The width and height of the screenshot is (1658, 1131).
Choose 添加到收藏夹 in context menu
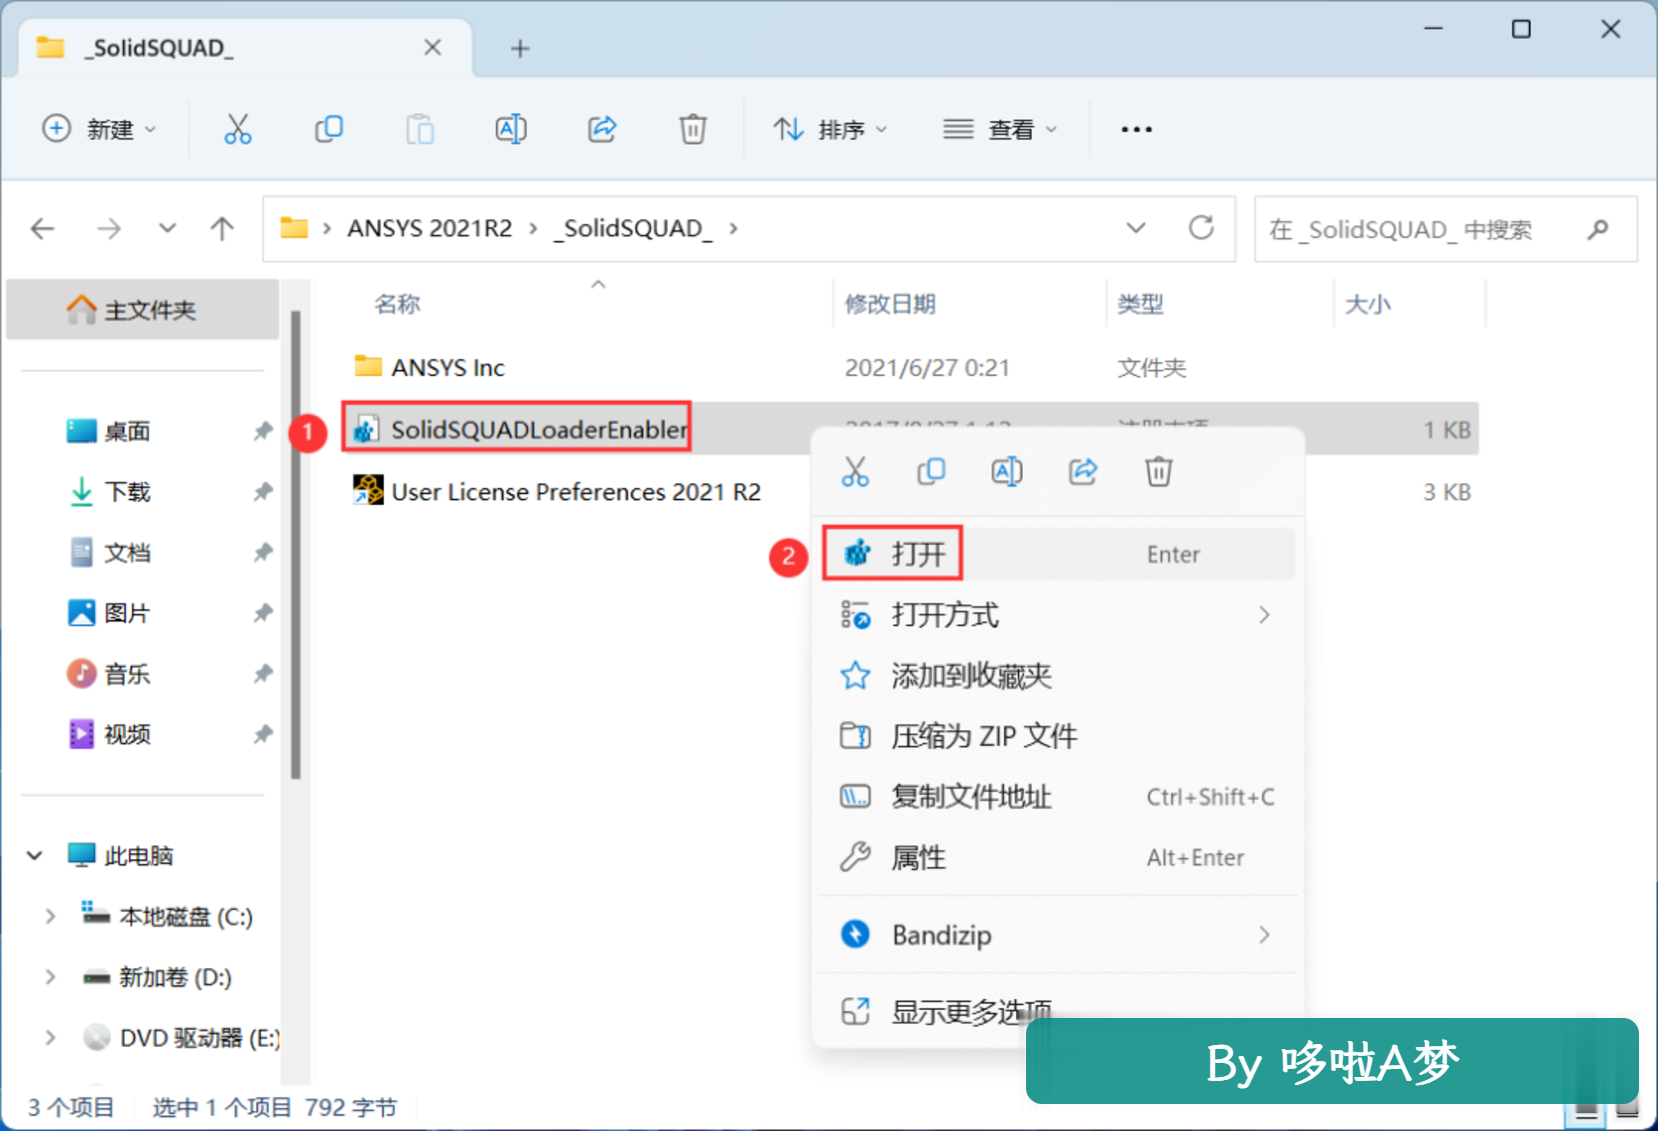pos(1058,676)
